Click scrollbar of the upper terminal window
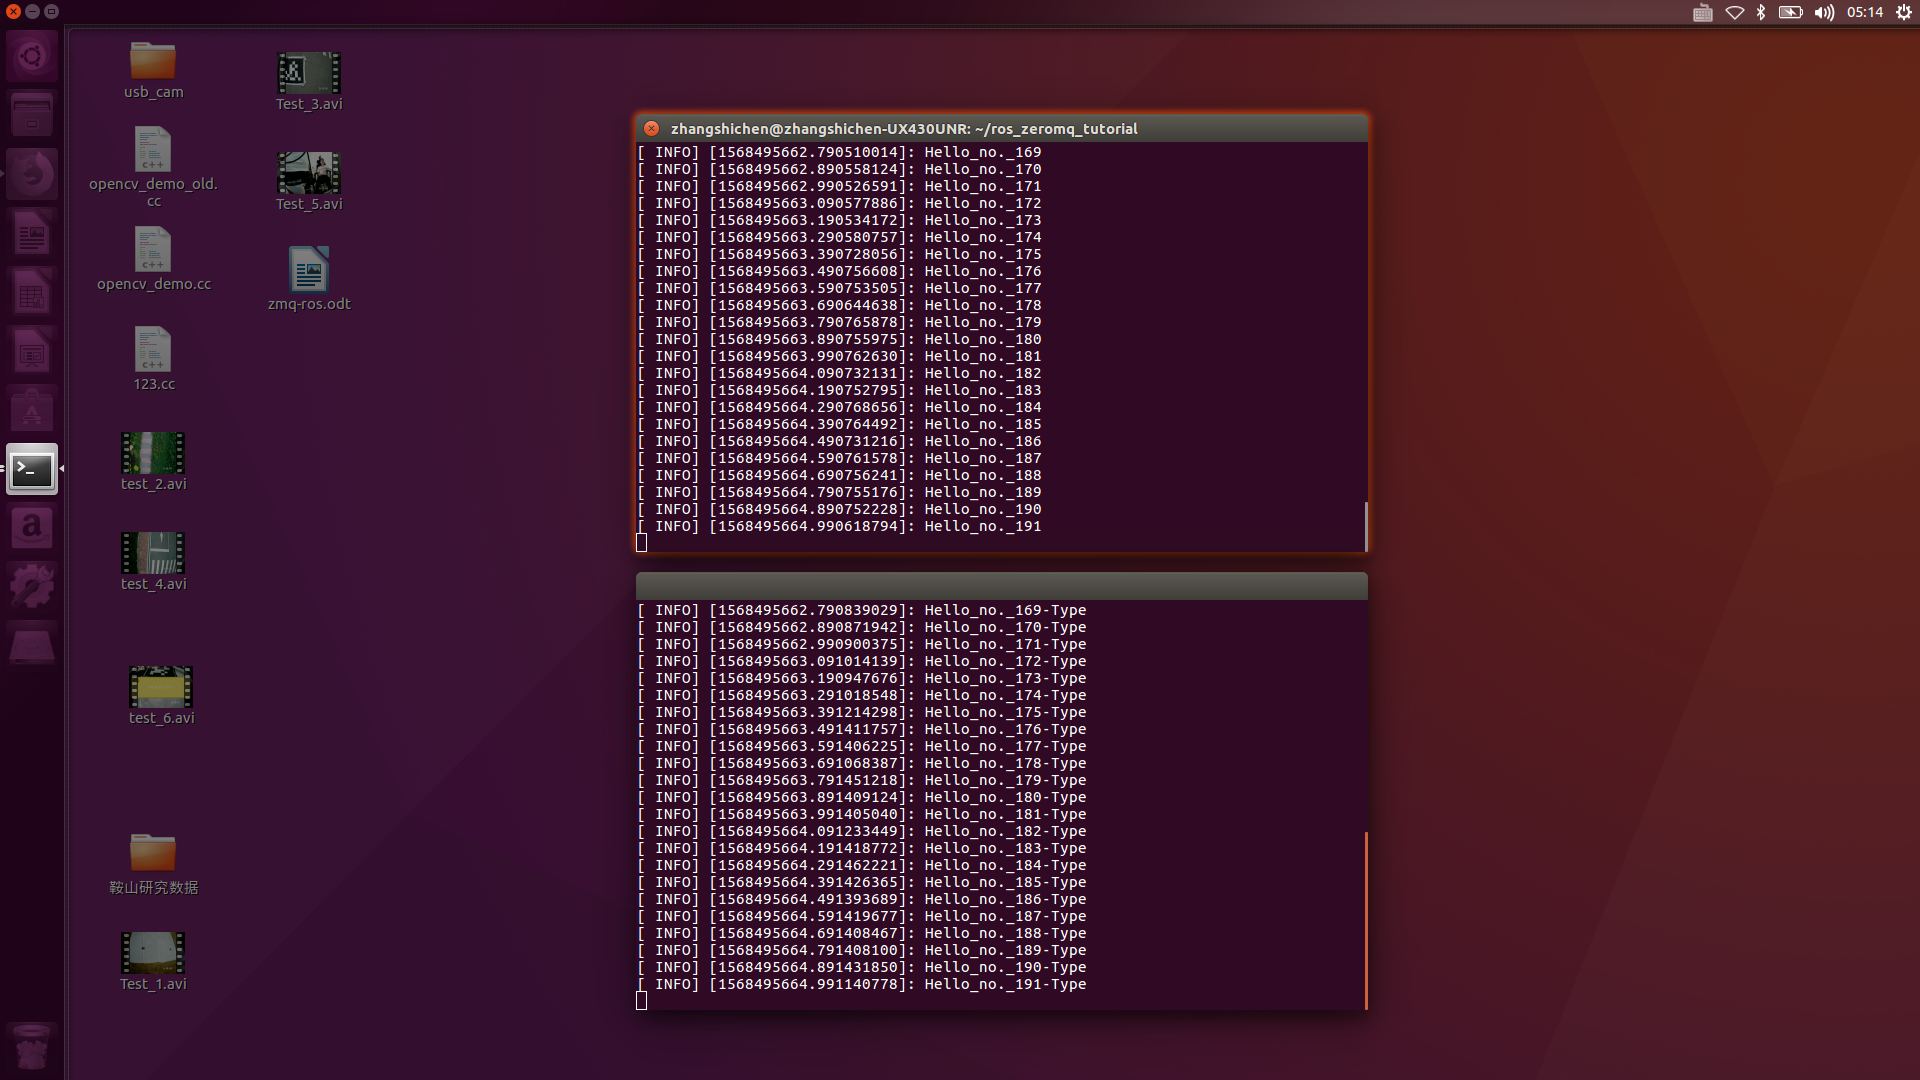This screenshot has width=1920, height=1080. [x=1365, y=525]
